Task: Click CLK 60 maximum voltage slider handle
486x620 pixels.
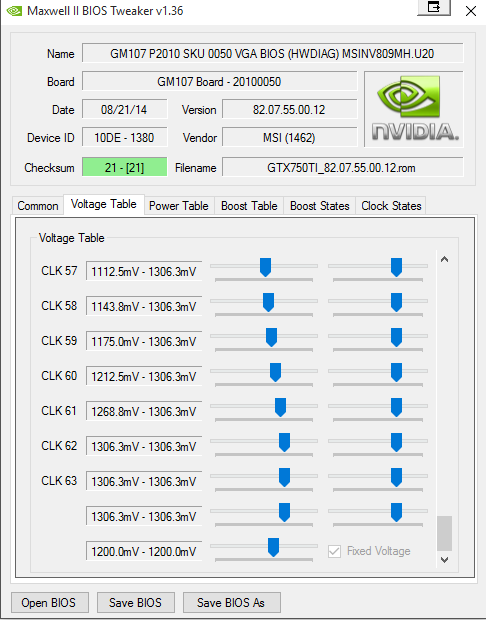Action: (396, 372)
